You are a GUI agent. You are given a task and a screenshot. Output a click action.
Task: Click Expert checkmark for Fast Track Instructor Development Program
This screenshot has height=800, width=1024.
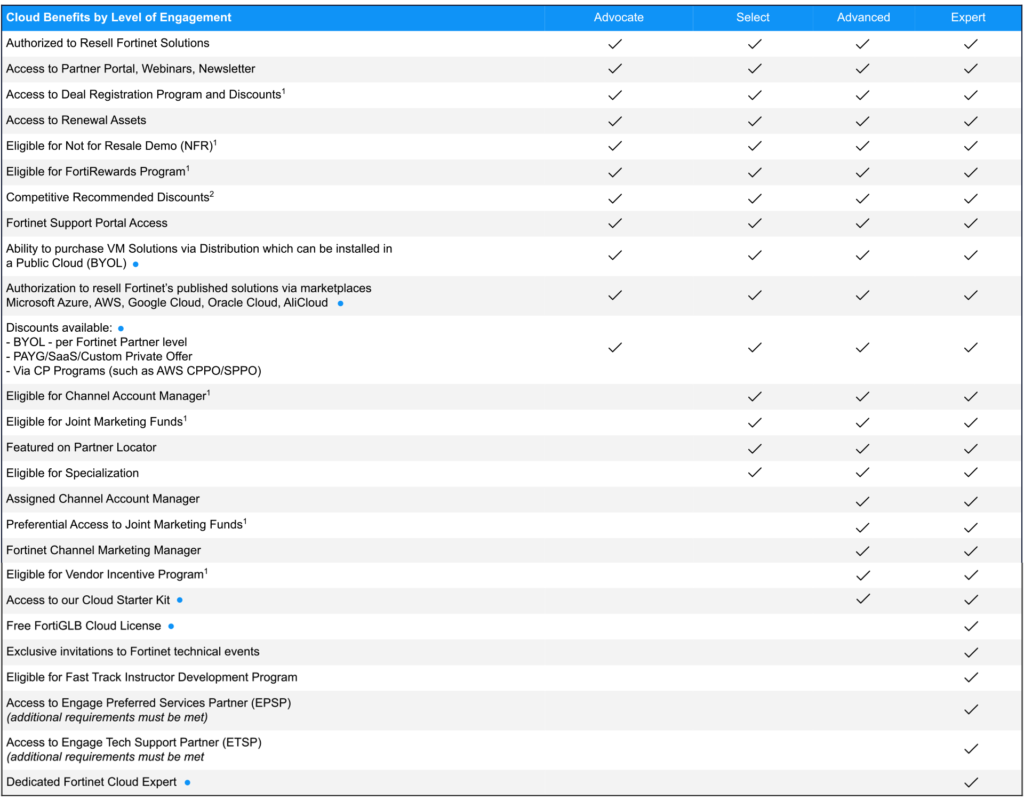pos(971,677)
